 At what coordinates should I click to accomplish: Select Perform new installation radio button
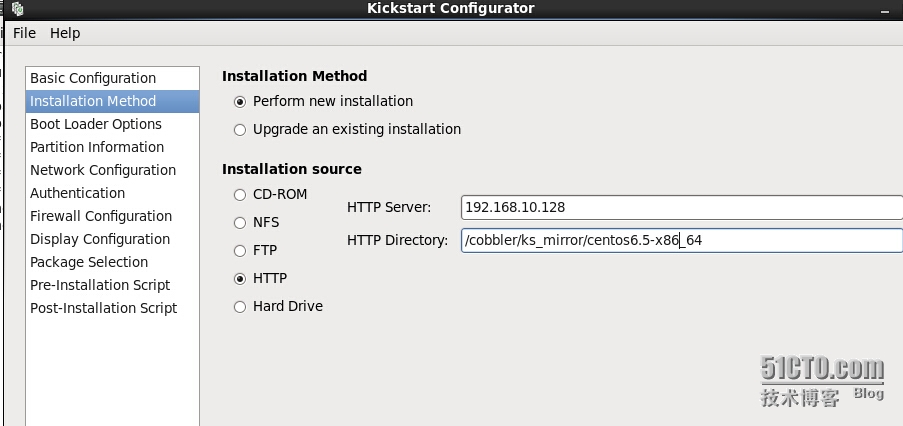[240, 102]
